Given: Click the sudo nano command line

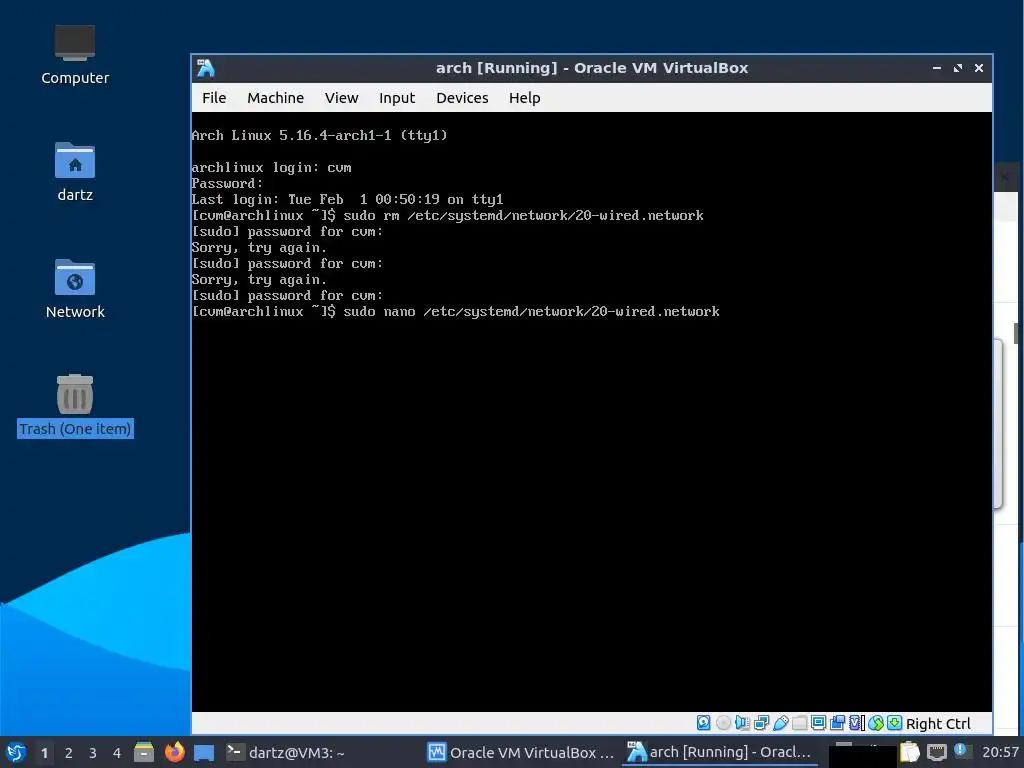Looking at the screenshot, I should [x=456, y=312].
